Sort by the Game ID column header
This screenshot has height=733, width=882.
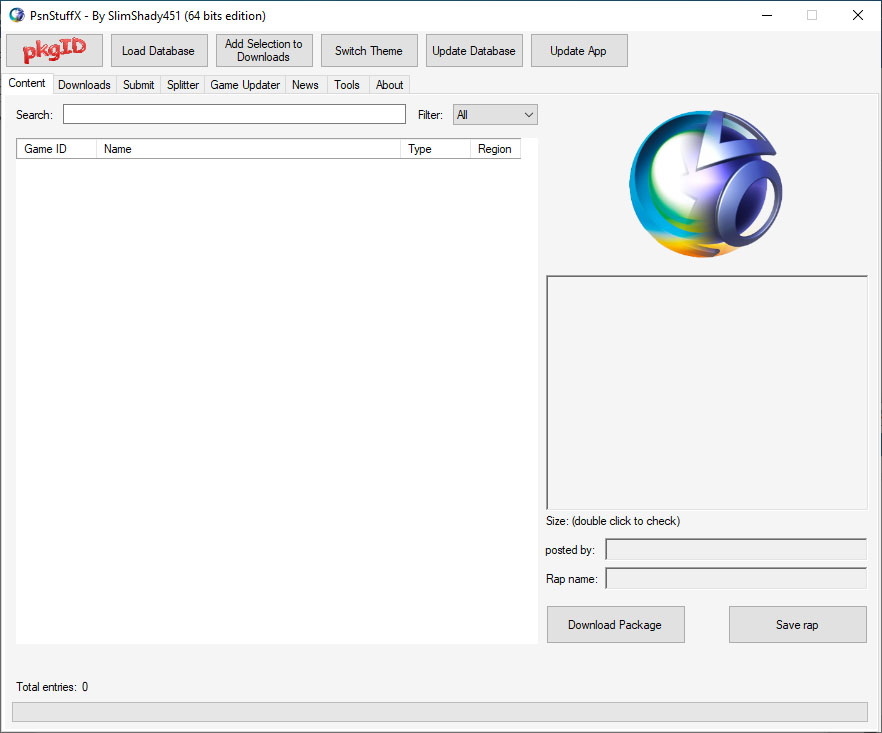click(x=56, y=149)
